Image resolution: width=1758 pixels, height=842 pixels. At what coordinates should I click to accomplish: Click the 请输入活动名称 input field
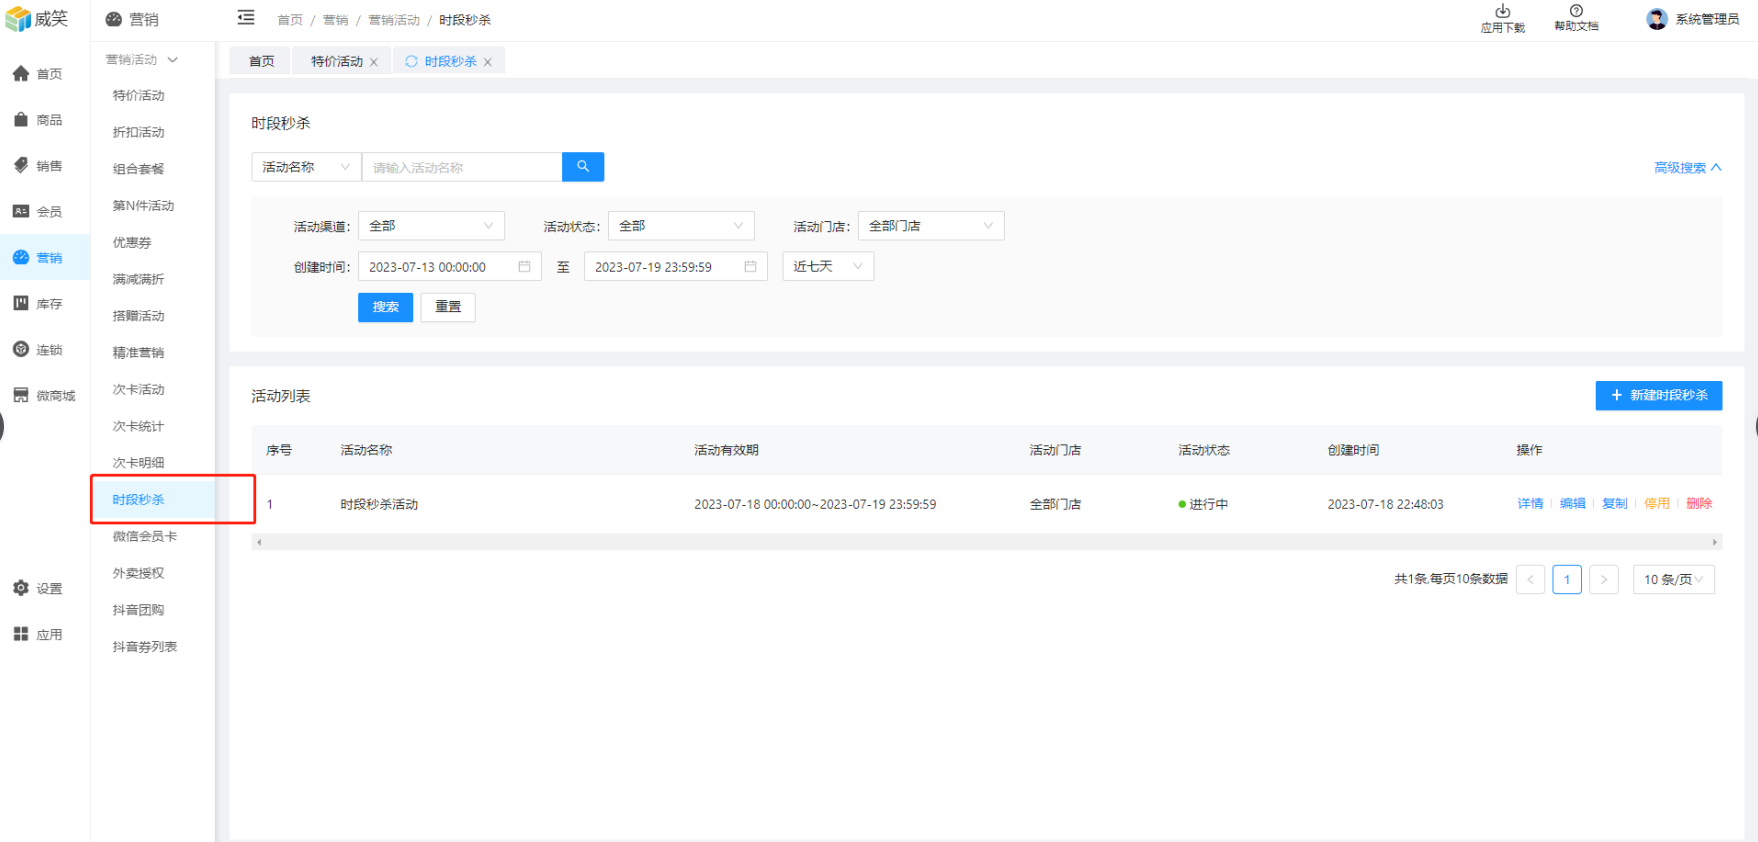coord(461,168)
